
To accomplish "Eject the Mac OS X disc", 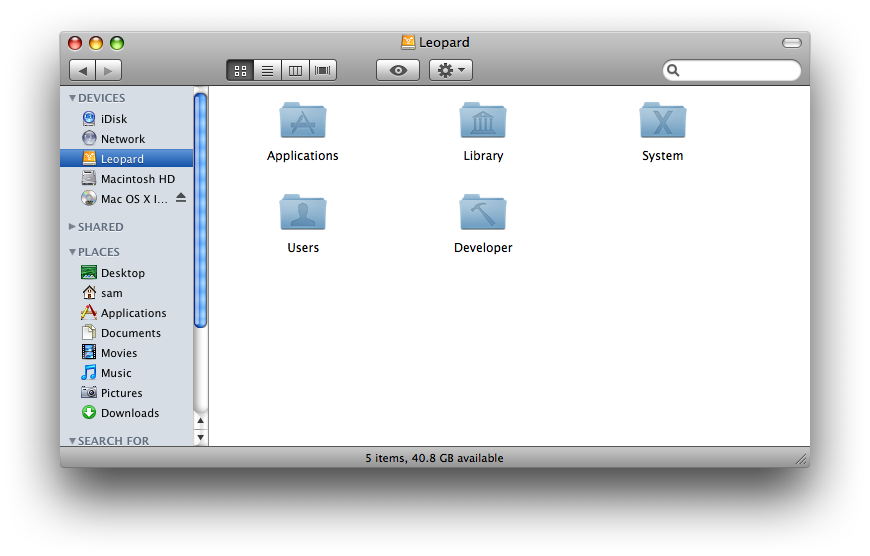I will (x=181, y=198).
